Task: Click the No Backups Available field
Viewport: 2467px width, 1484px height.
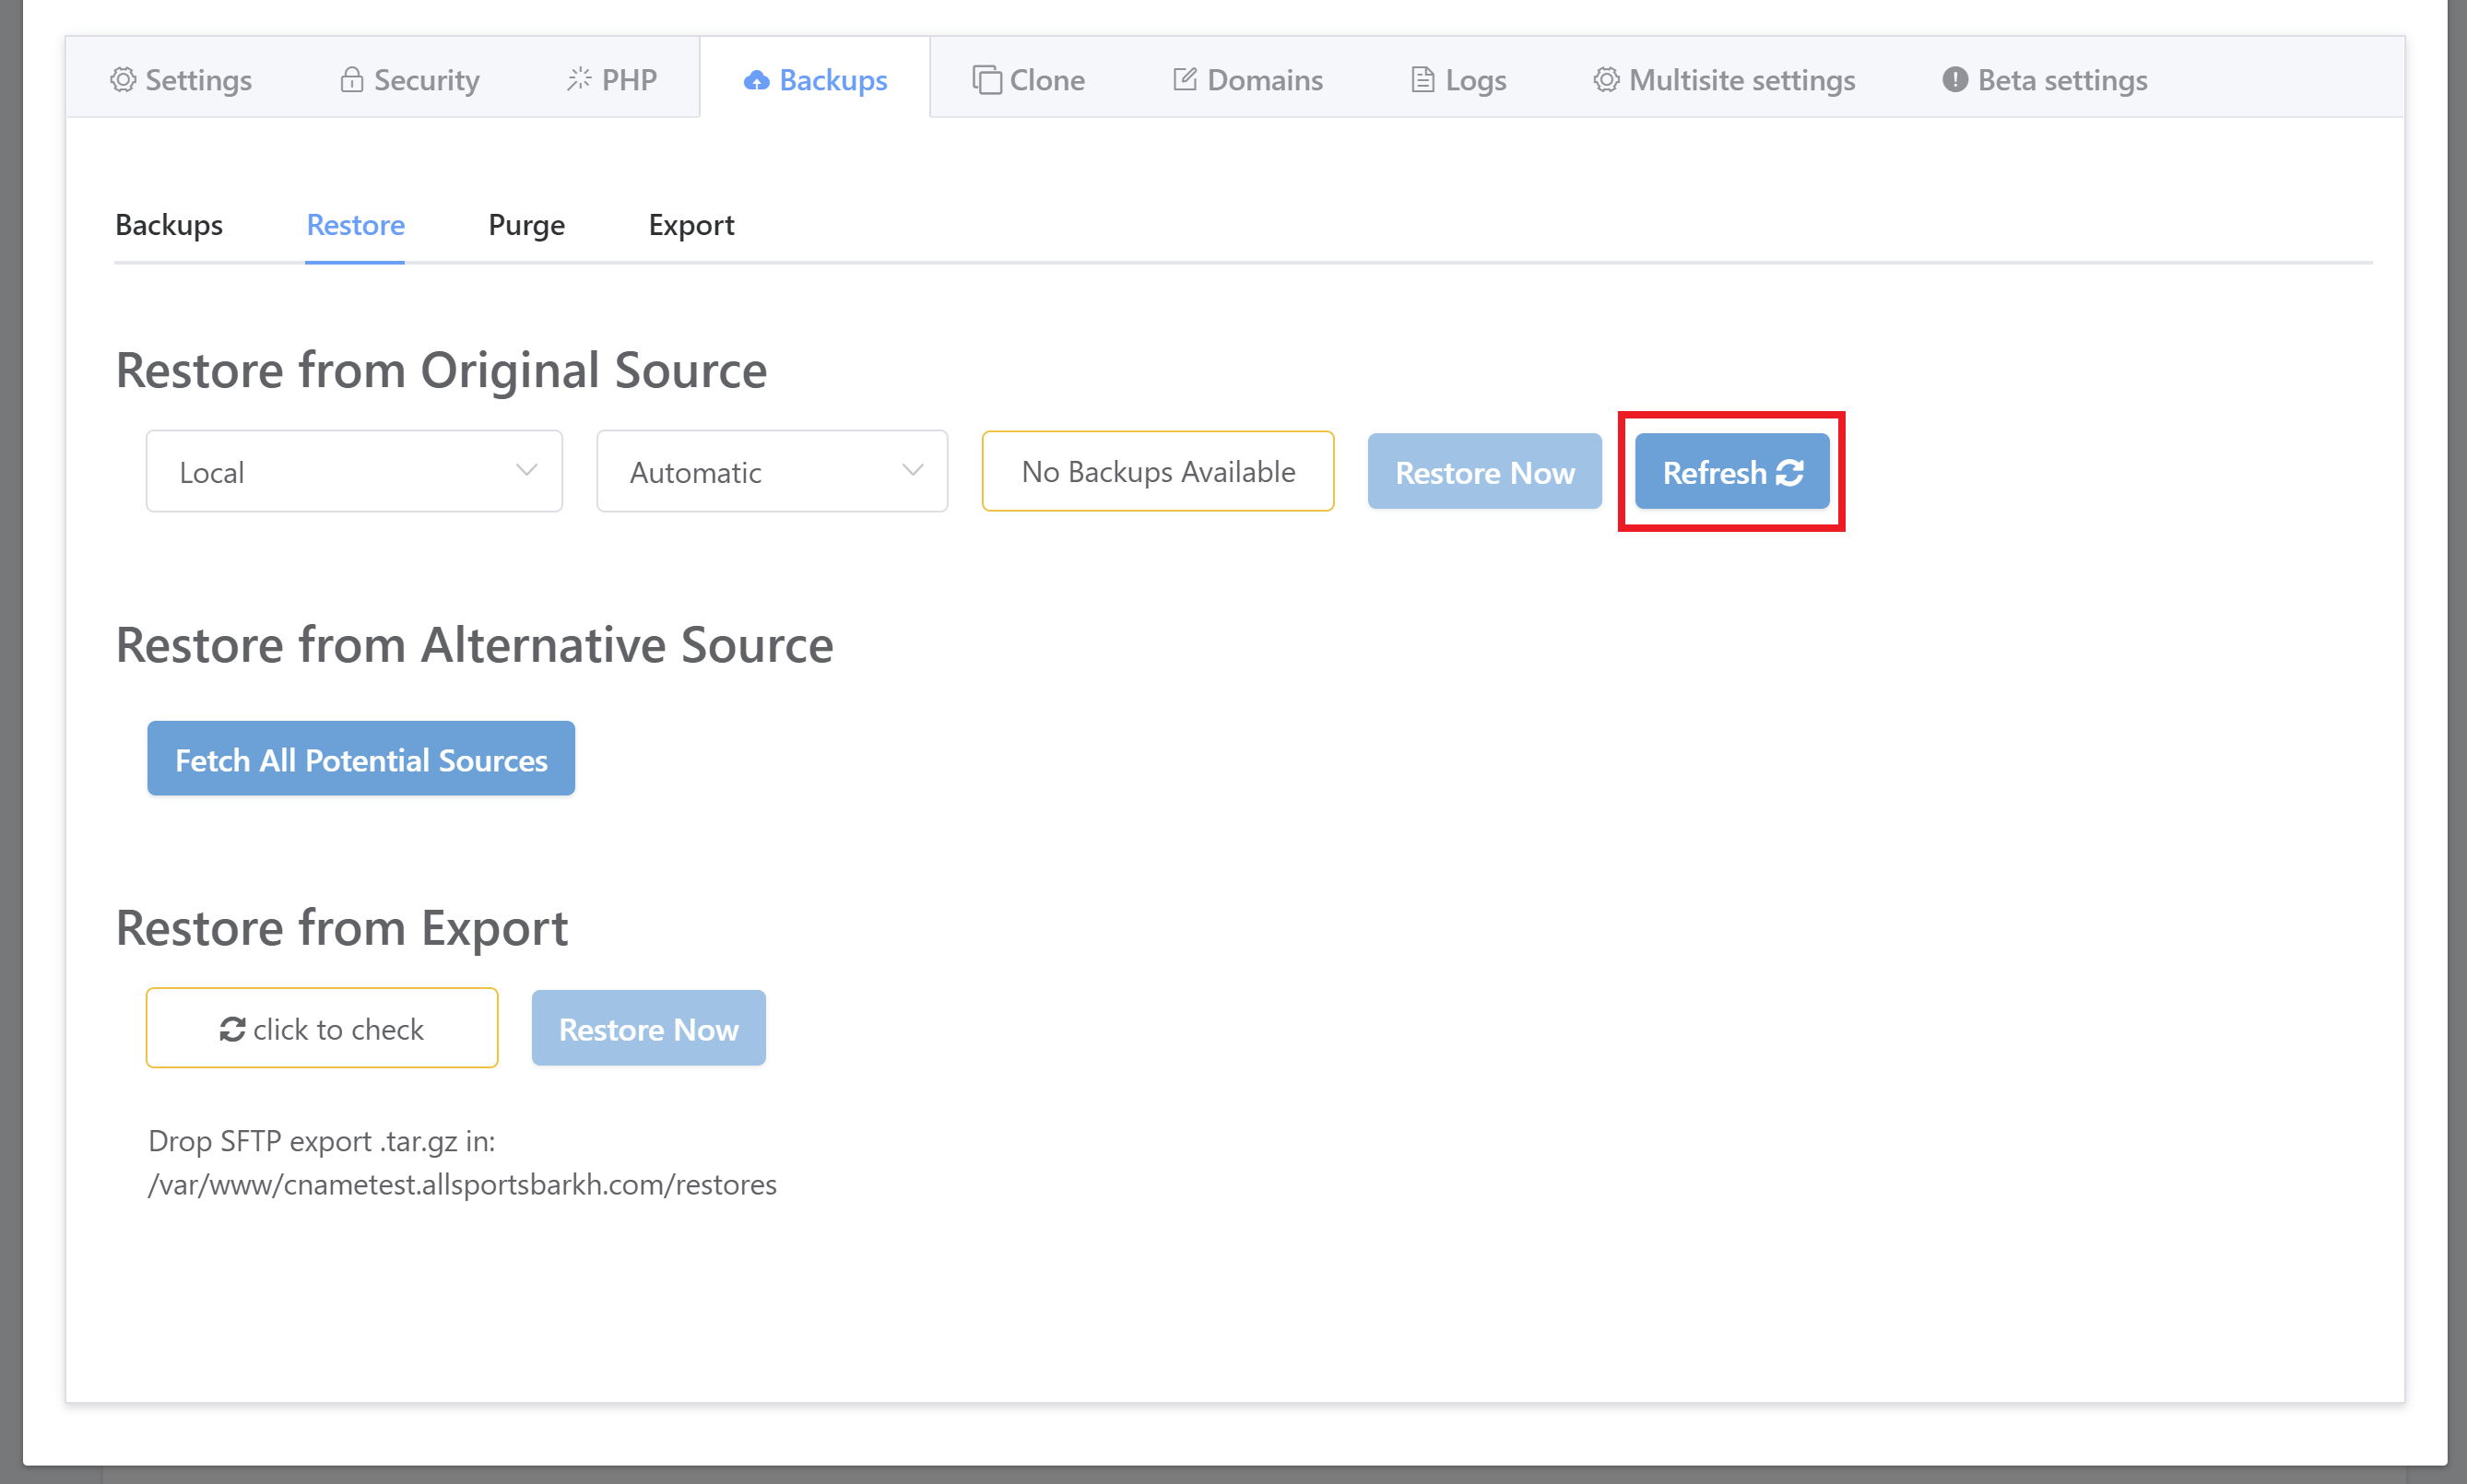Action: tap(1158, 471)
